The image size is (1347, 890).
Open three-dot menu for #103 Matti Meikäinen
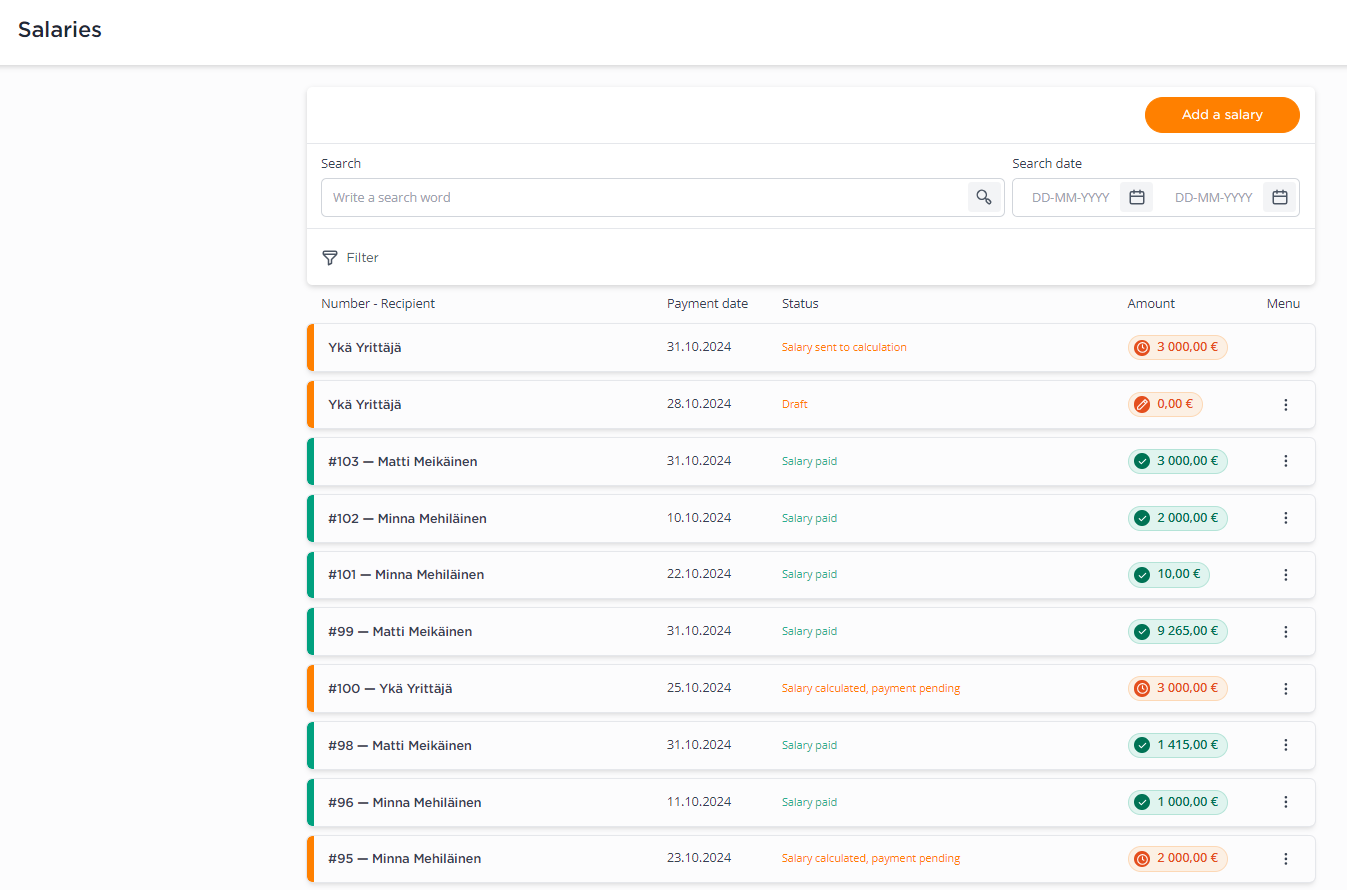tap(1286, 461)
